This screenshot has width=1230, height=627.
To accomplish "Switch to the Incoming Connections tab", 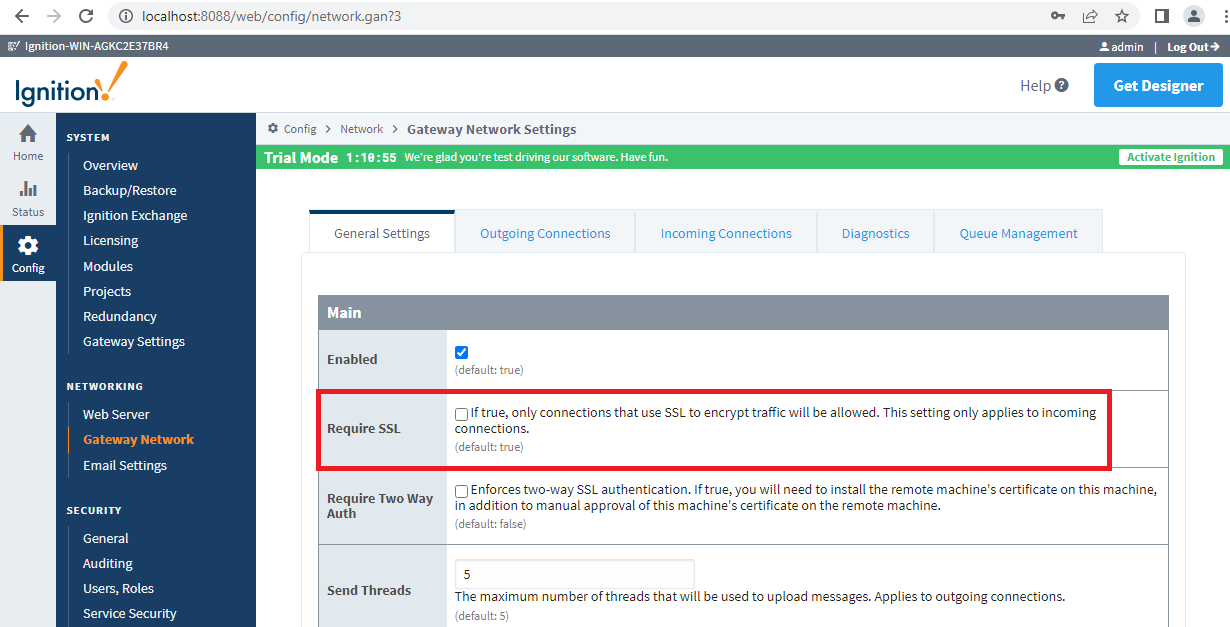I will coord(725,232).
